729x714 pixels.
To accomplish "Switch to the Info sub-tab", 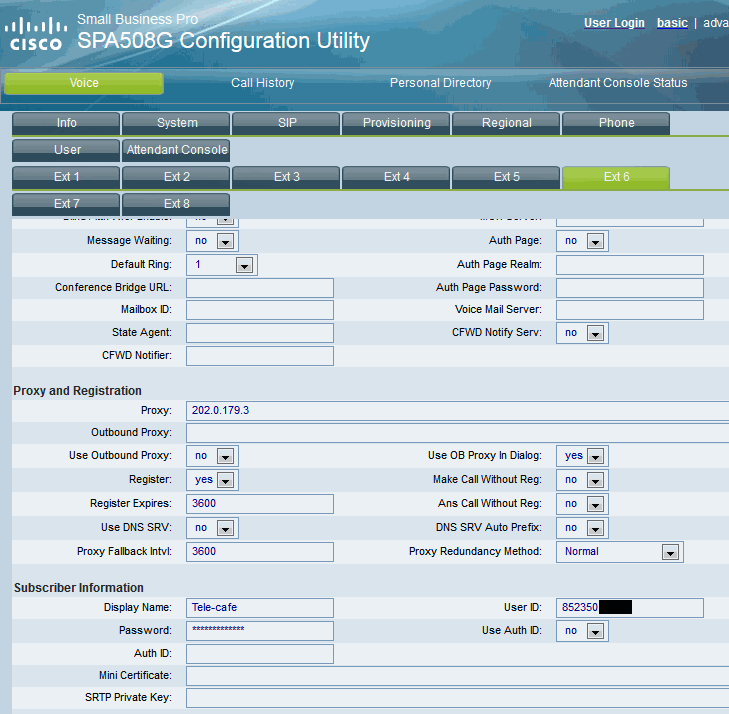I will 66,123.
